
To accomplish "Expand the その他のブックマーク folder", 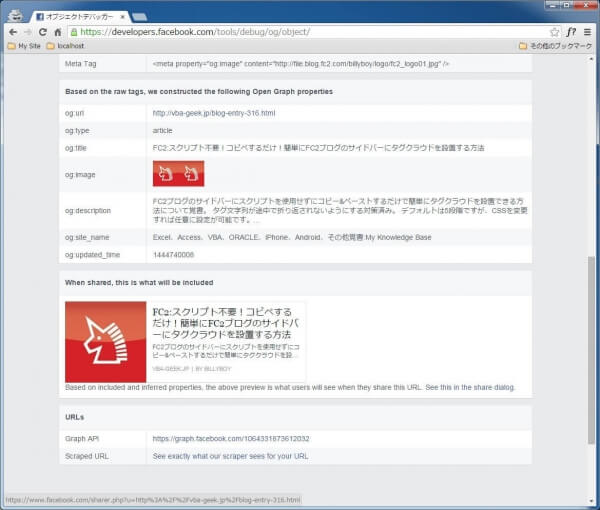I will pos(555,46).
